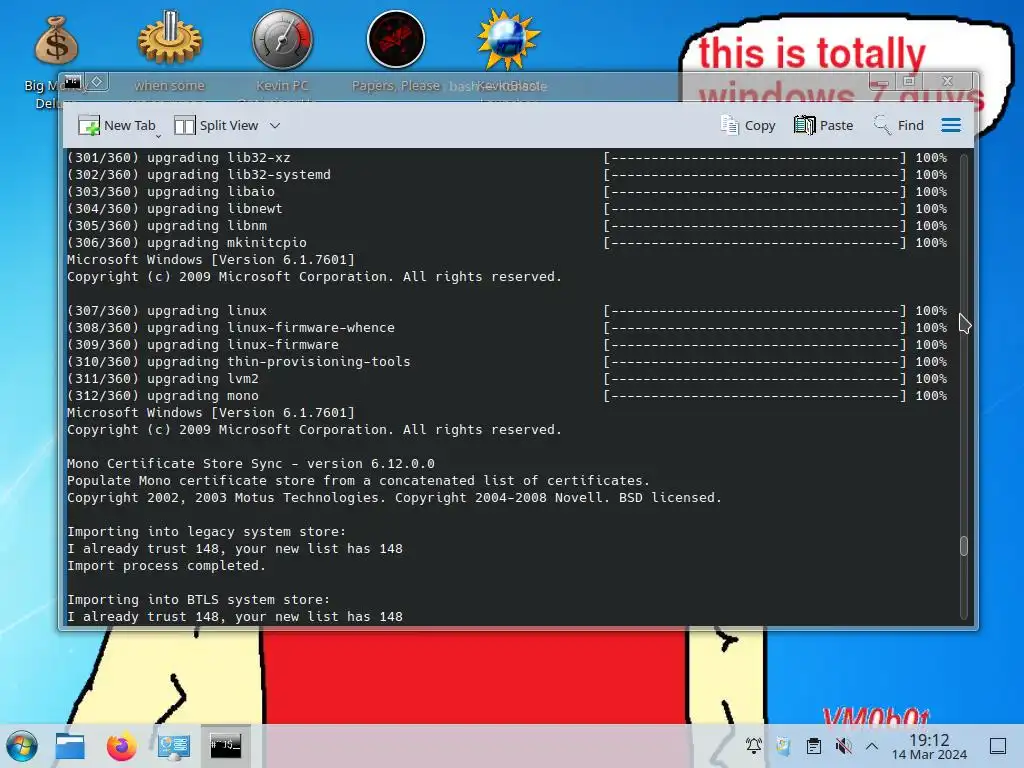Select the Konsole task in the taskbar
The height and width of the screenshot is (768, 1024).
point(225,746)
